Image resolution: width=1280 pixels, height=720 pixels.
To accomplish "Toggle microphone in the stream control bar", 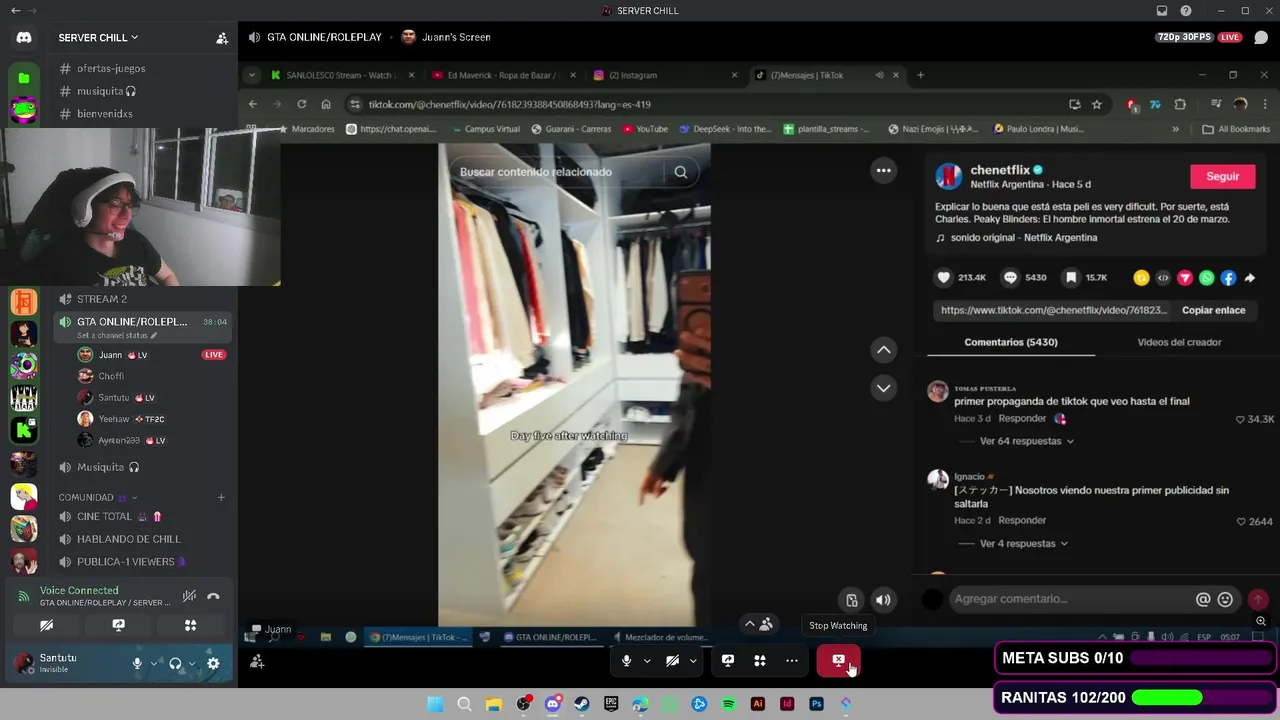I will (626, 660).
